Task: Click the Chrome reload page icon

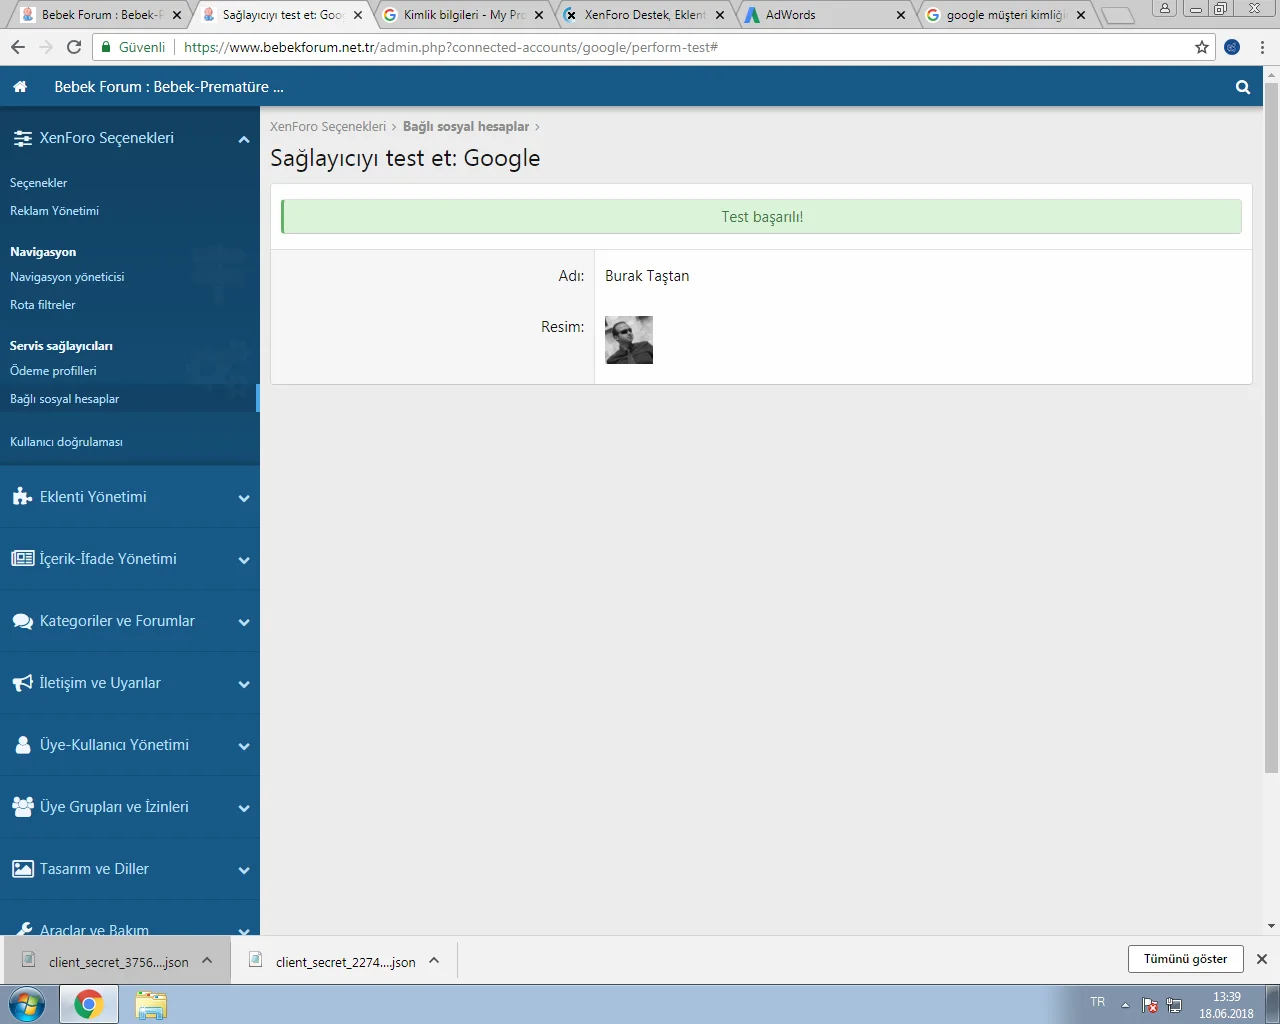Action: coord(74,47)
